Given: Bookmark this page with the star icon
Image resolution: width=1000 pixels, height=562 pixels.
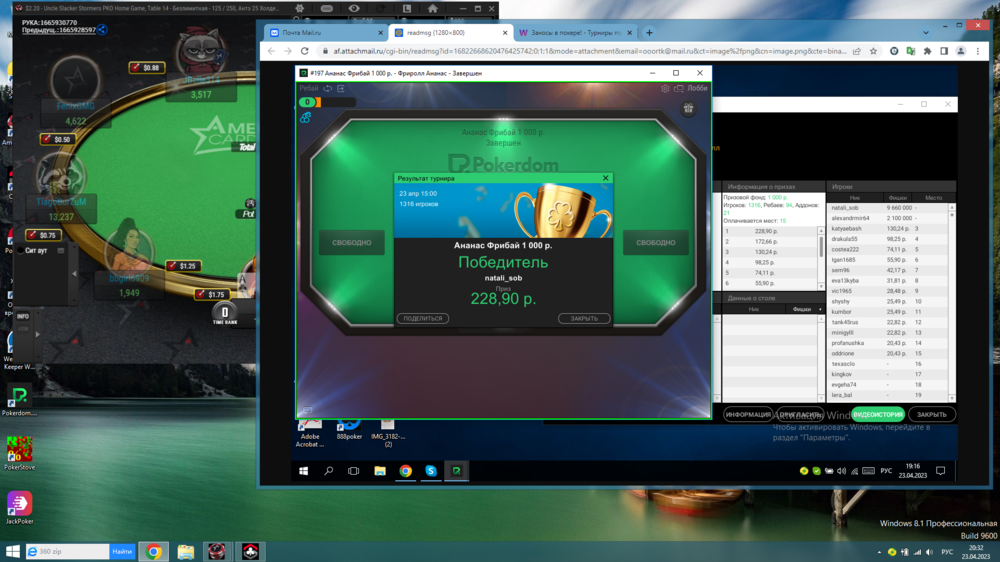Looking at the screenshot, I should (x=873, y=51).
